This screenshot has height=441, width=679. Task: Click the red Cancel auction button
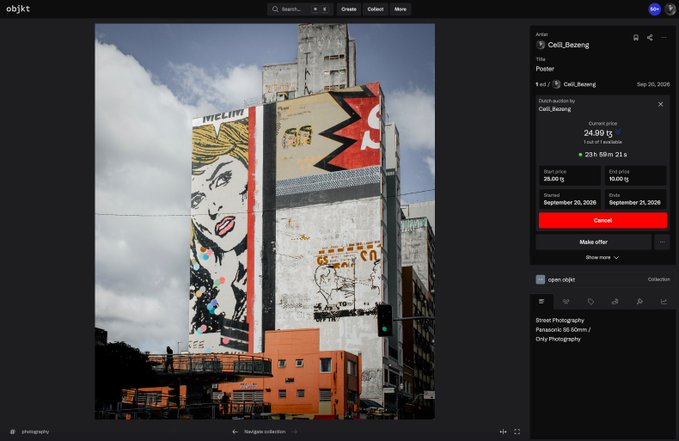click(603, 220)
